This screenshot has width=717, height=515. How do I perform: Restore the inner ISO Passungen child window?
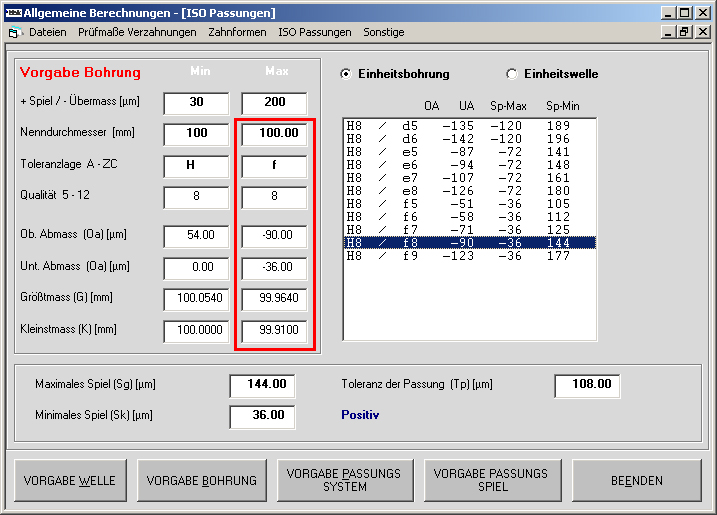(685, 32)
